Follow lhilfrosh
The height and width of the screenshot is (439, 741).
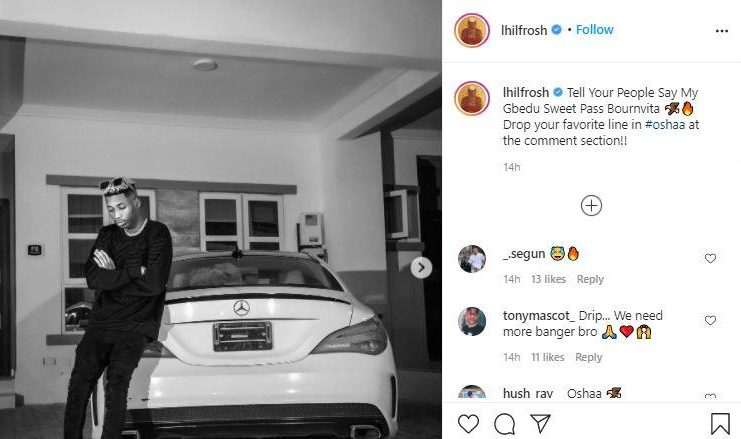594,30
